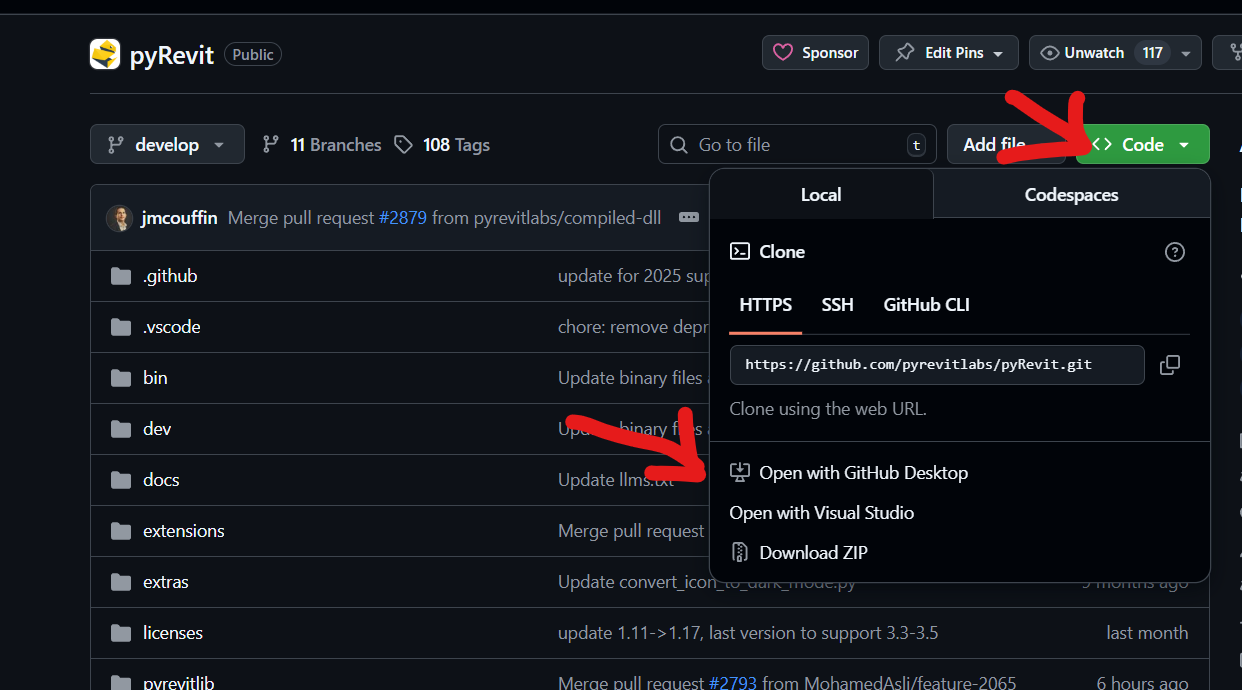The width and height of the screenshot is (1242, 690).
Task: Click the Sponsor button
Action: click(x=815, y=53)
